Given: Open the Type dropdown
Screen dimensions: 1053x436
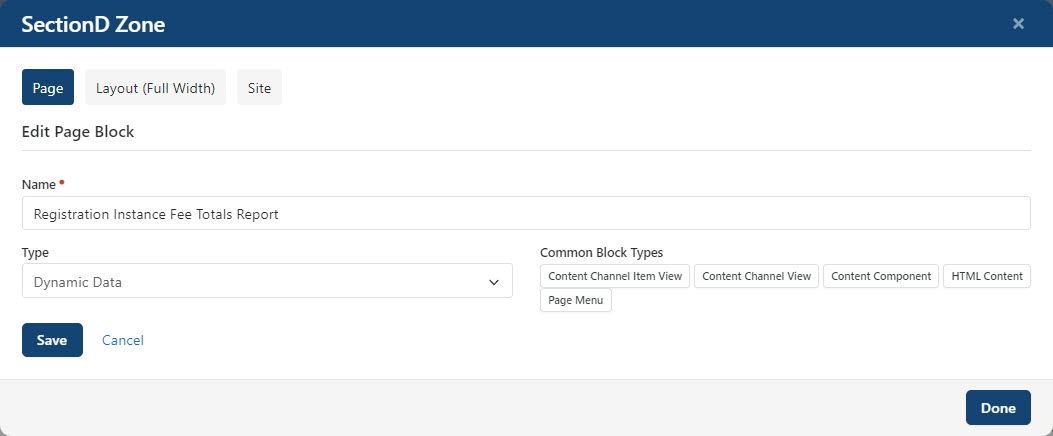Looking at the screenshot, I should 267,281.
